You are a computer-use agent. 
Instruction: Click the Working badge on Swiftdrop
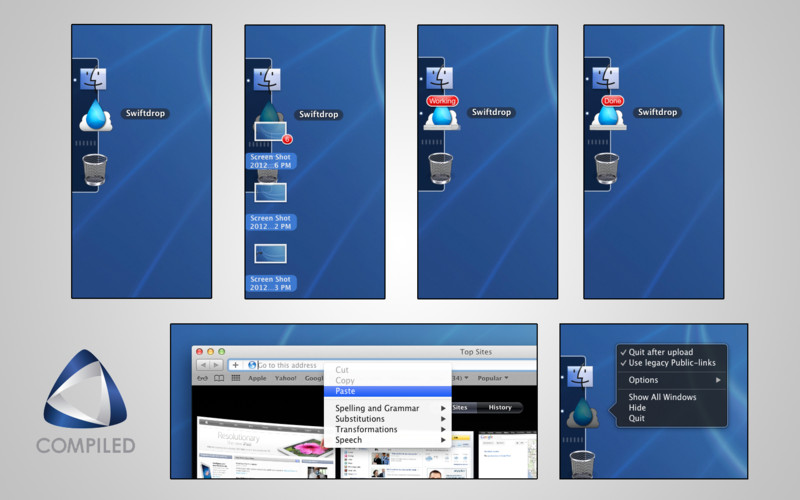442,101
